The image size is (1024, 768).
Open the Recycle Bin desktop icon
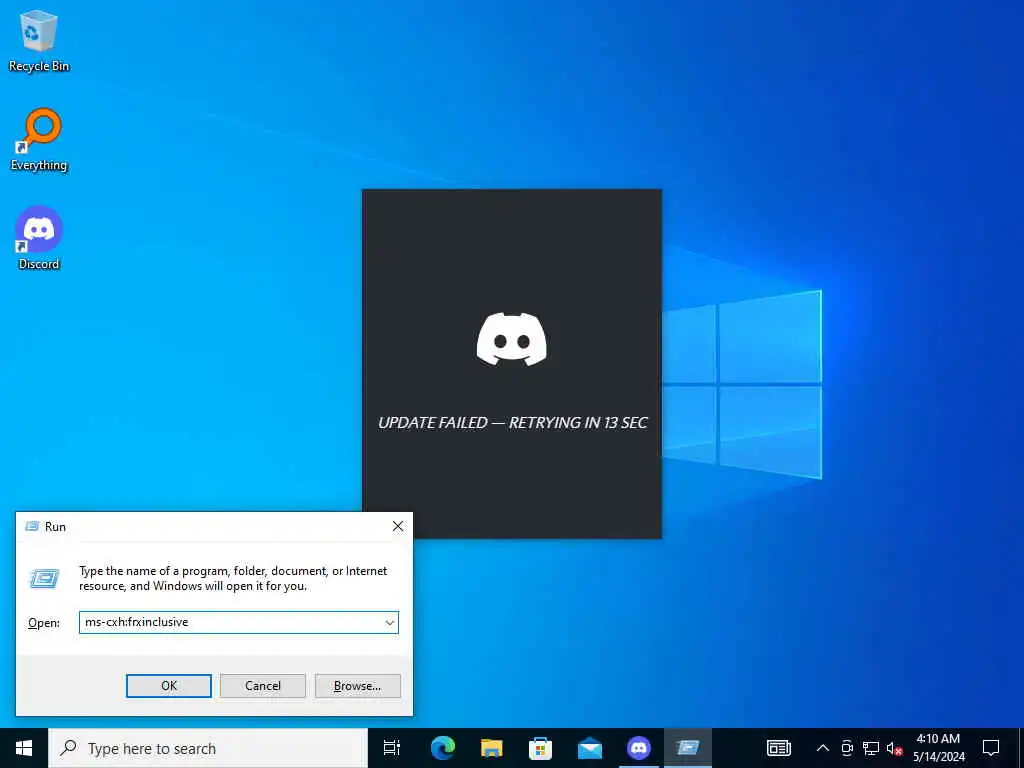tap(39, 40)
